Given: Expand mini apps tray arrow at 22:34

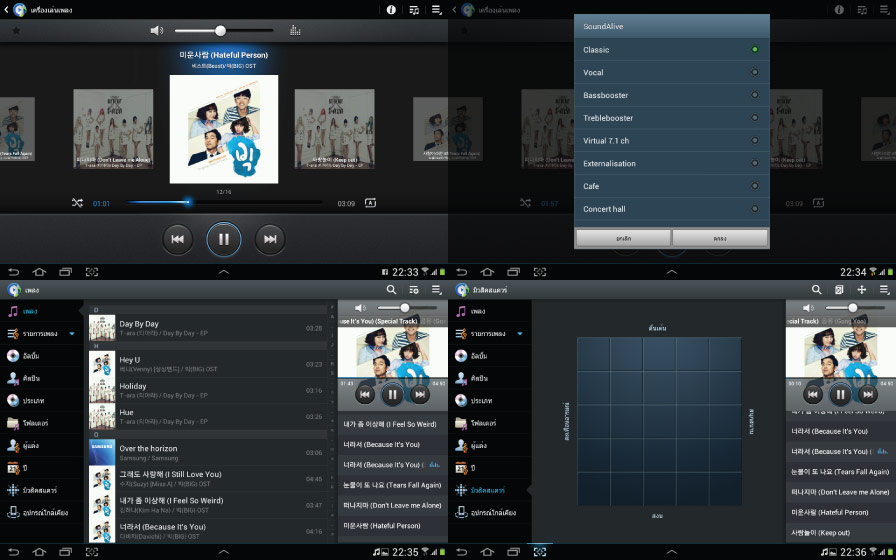Looking at the screenshot, I should point(672,272).
